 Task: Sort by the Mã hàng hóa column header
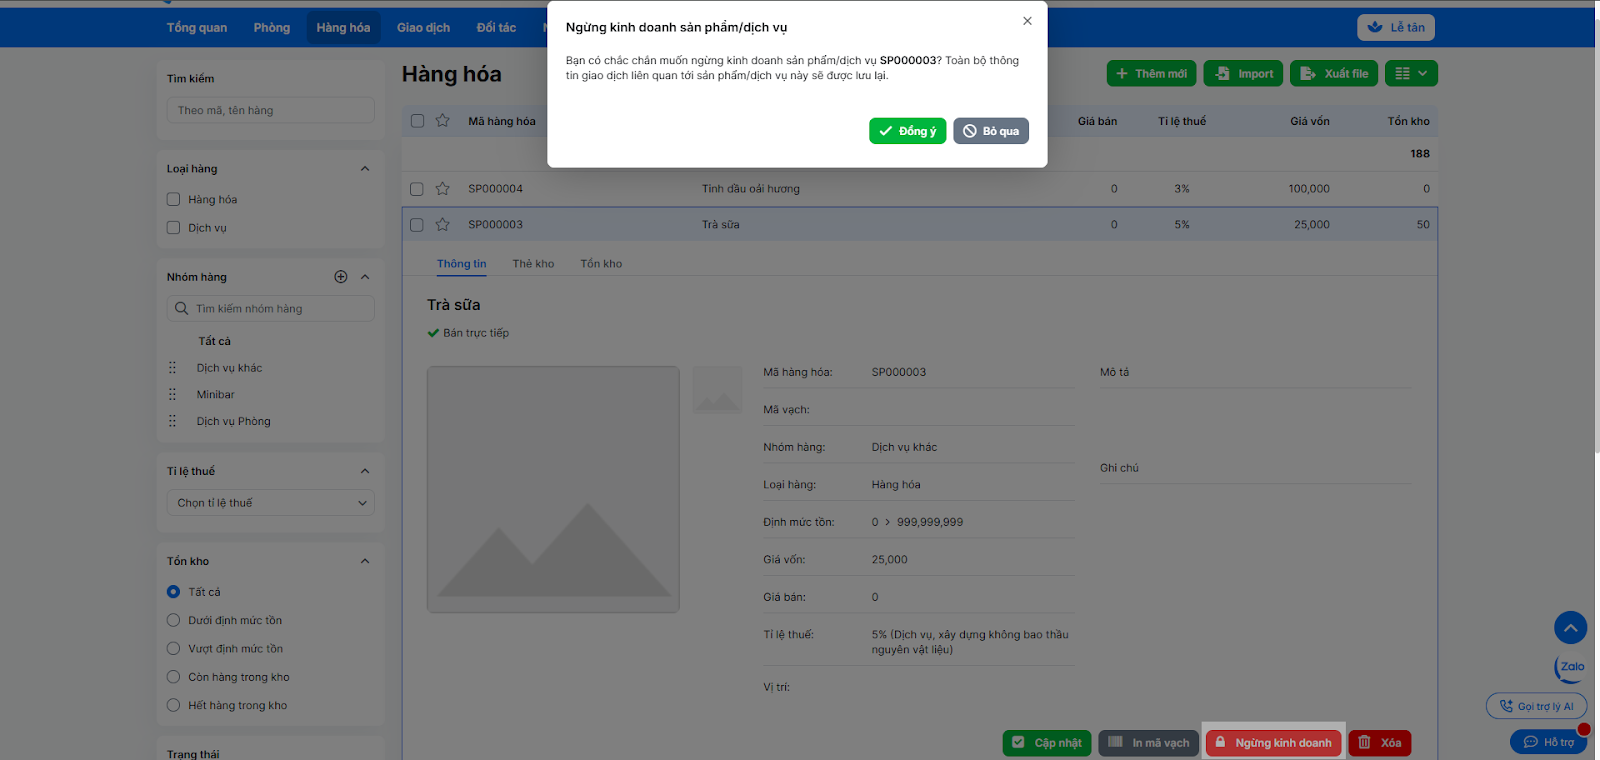point(502,121)
